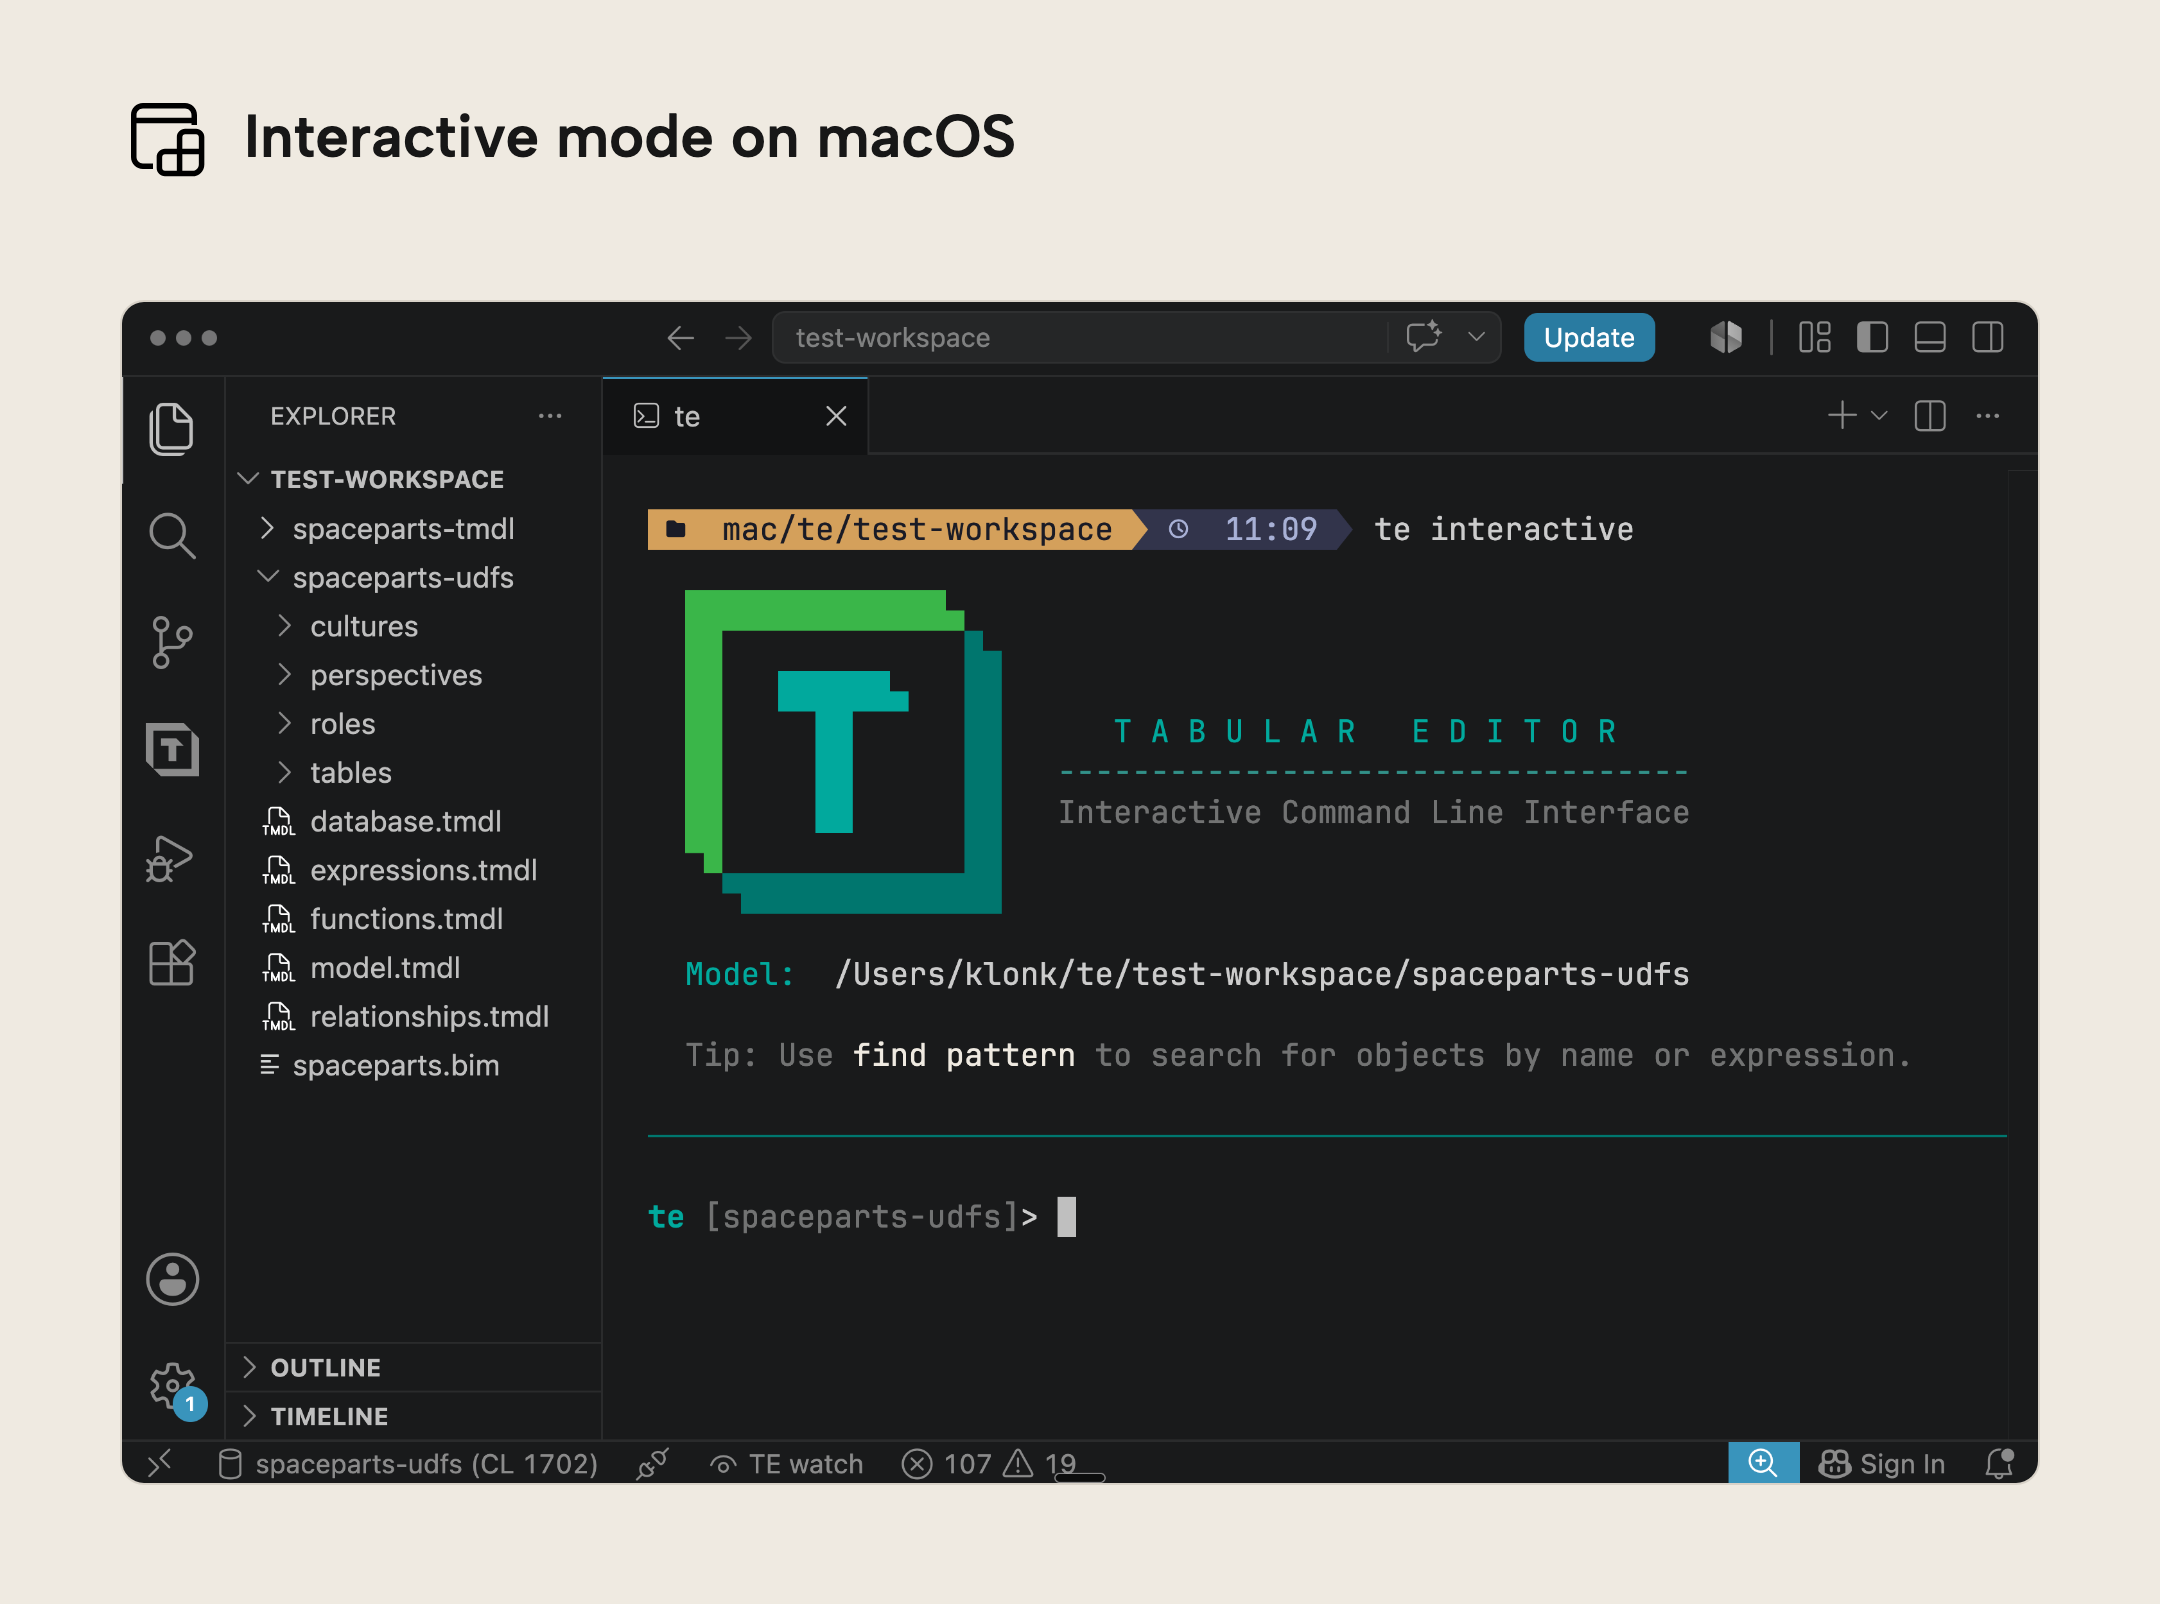This screenshot has height=1604, width=2160.
Task: Expand the TIMELINE section
Action: [413, 1416]
